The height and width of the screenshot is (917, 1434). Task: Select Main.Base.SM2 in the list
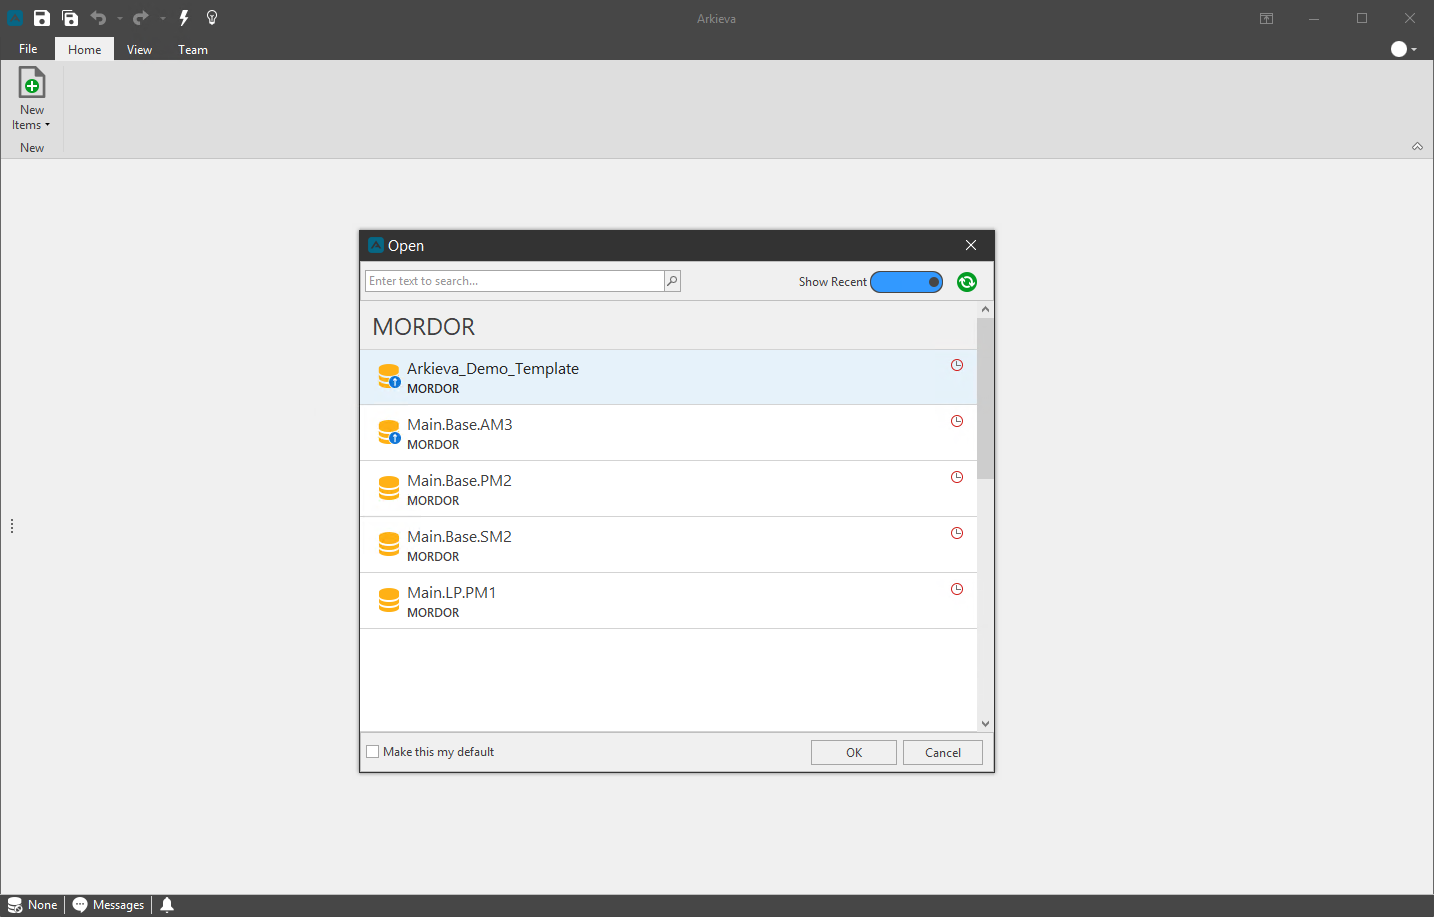pyautogui.click(x=668, y=545)
